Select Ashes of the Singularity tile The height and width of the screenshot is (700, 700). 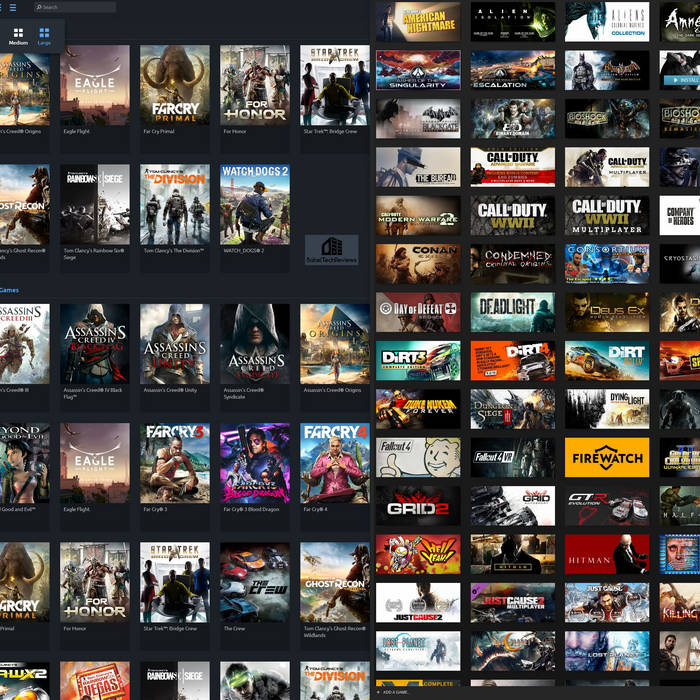pyautogui.click(x=418, y=70)
